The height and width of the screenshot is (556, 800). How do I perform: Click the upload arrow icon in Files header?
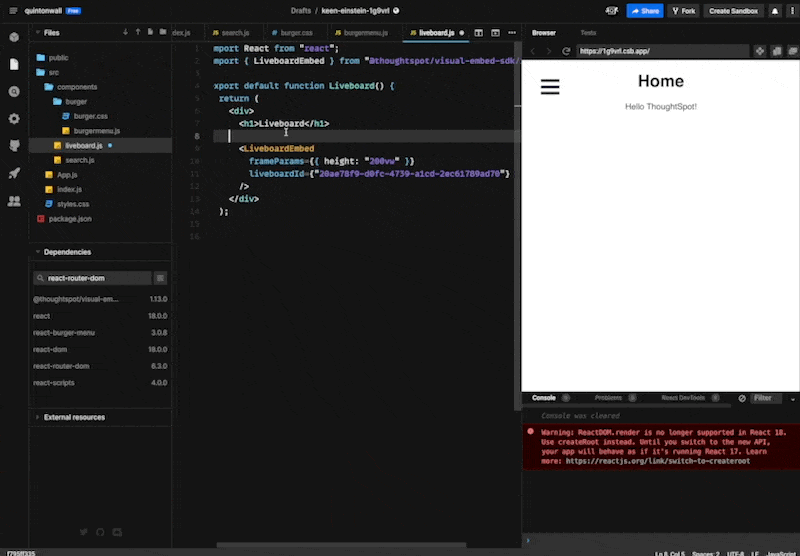click(x=138, y=32)
